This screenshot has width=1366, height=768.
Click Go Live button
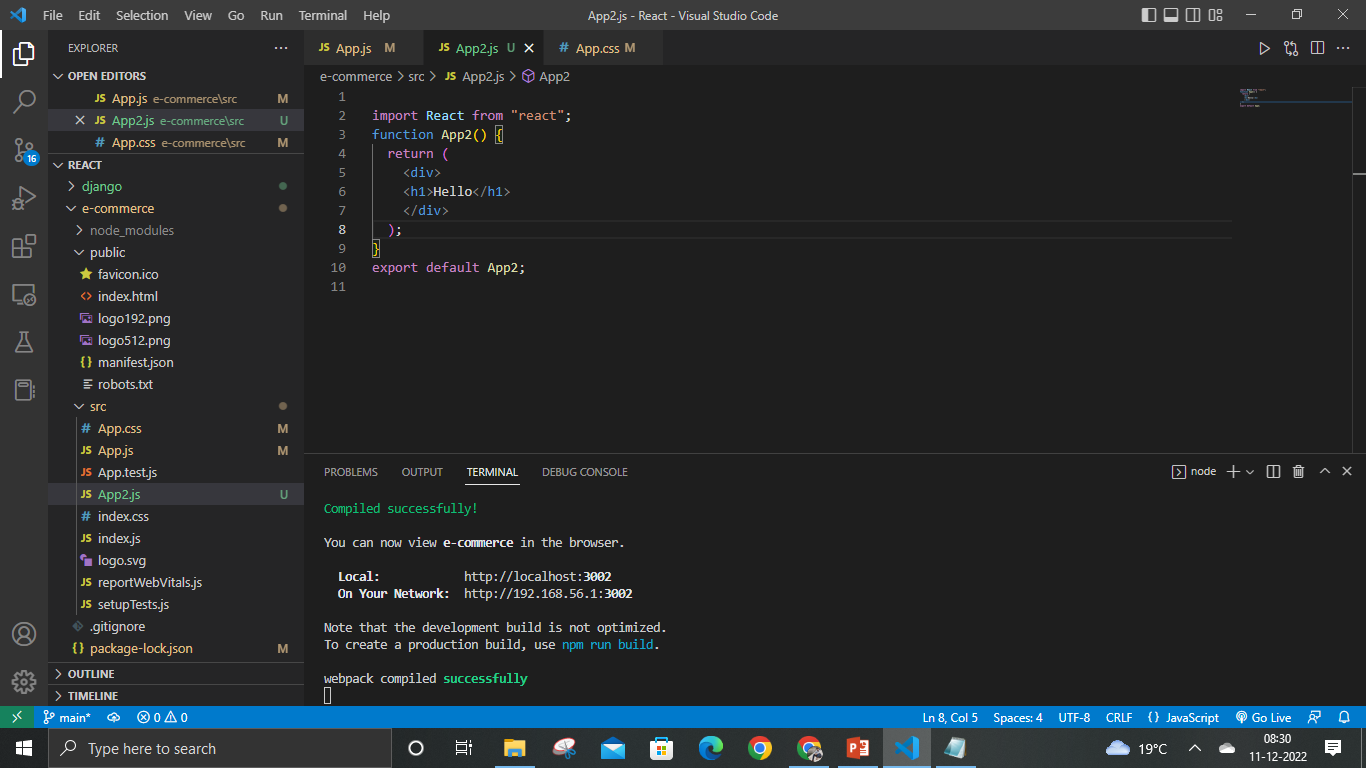pyautogui.click(x=1264, y=717)
